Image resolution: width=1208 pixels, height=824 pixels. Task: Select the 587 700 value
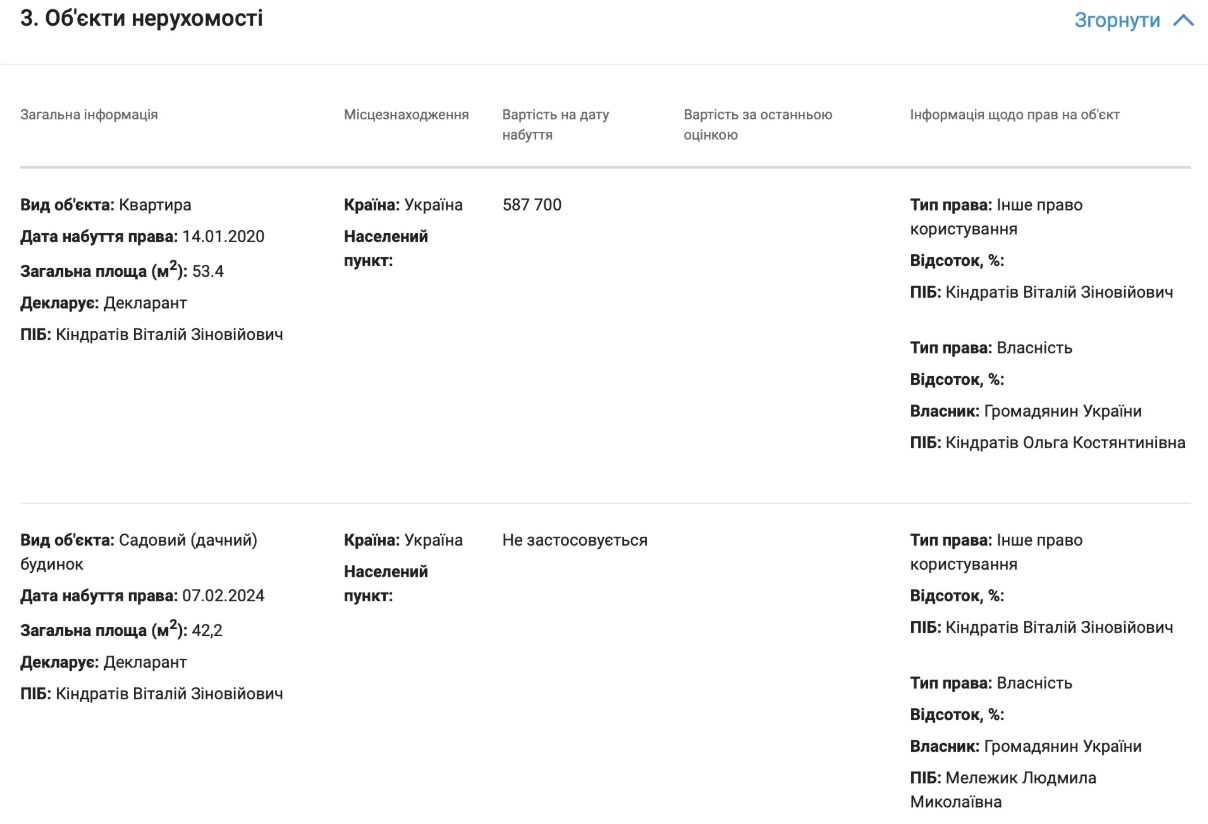[x=531, y=205]
